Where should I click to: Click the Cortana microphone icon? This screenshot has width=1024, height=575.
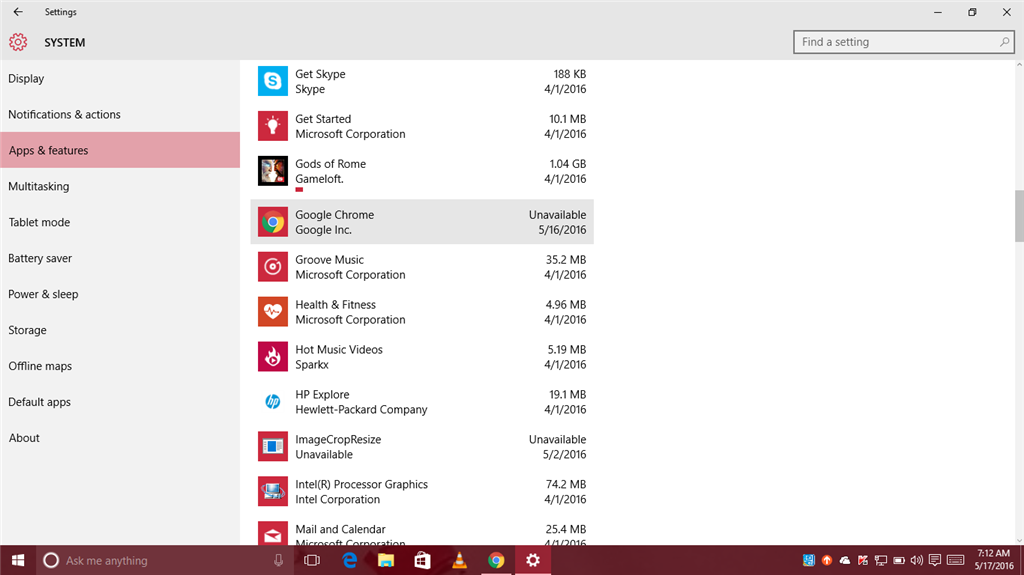[278, 561]
